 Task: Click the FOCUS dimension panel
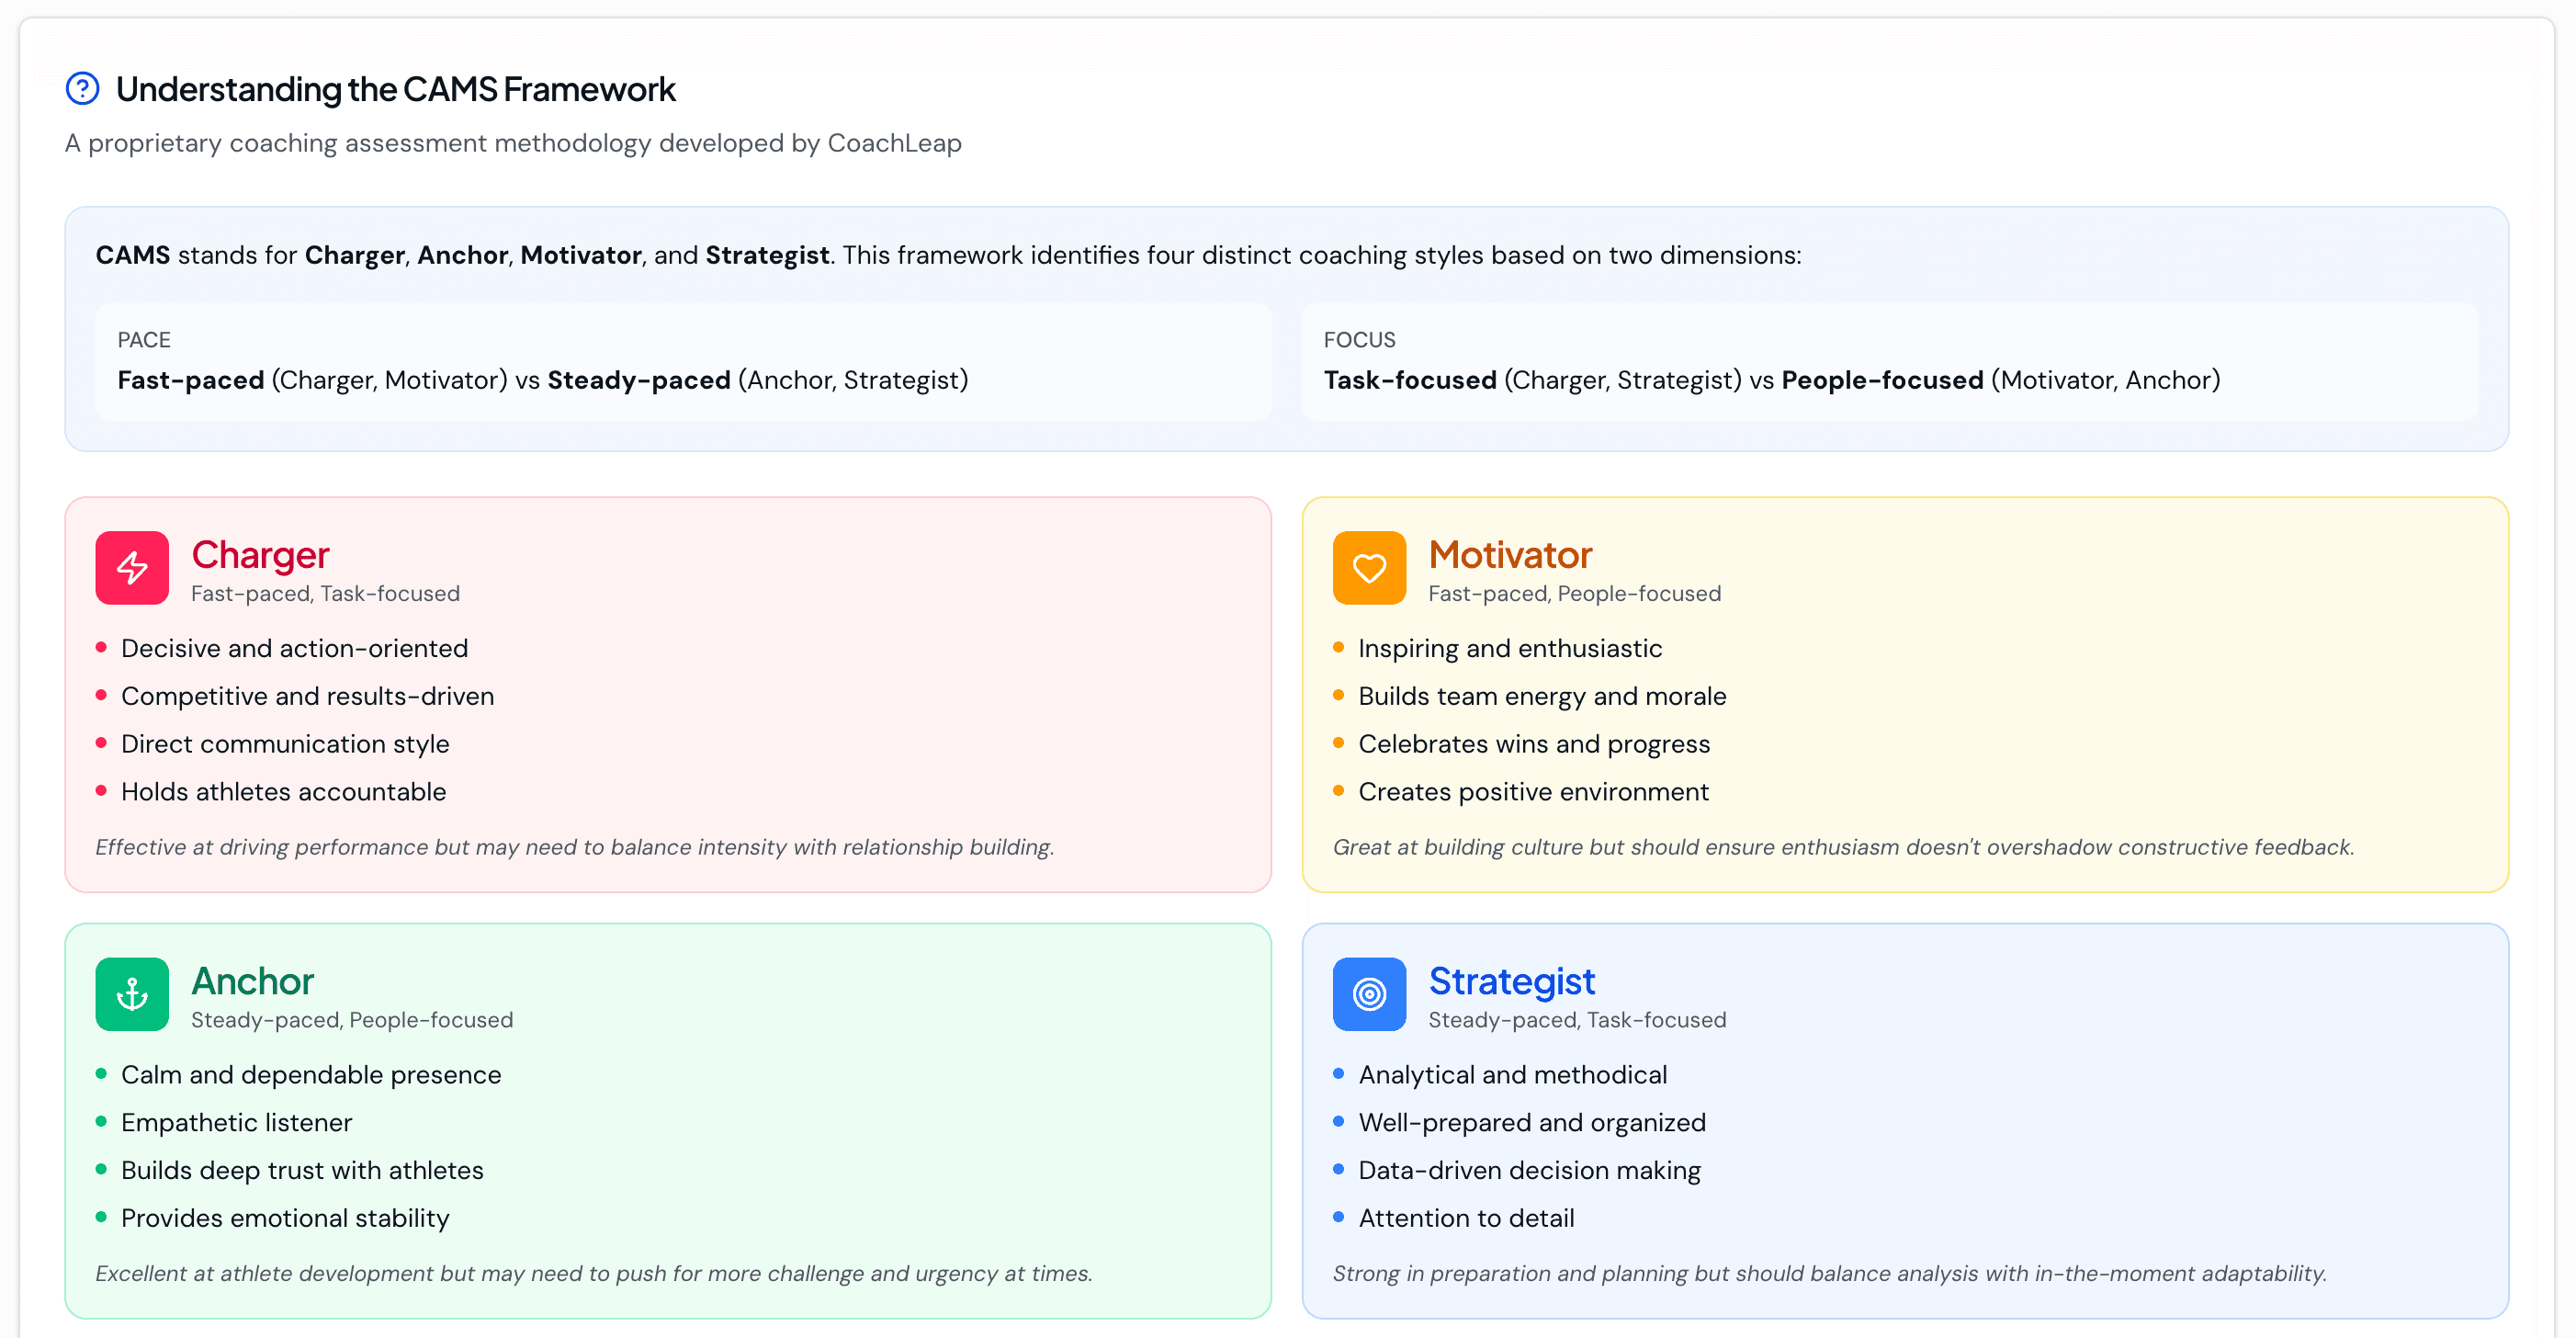[x=1889, y=362]
